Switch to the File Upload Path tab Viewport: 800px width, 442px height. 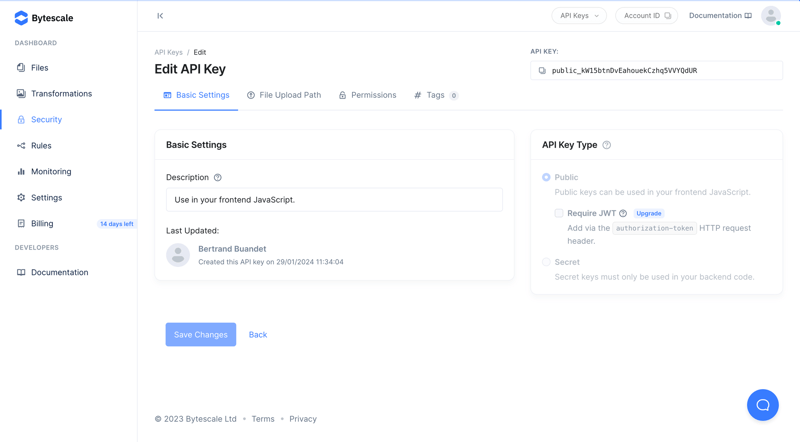[x=284, y=95]
